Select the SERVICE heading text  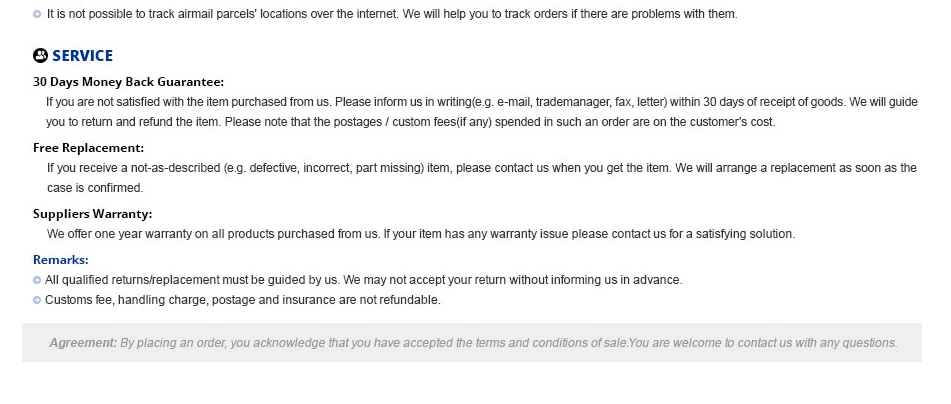82,56
